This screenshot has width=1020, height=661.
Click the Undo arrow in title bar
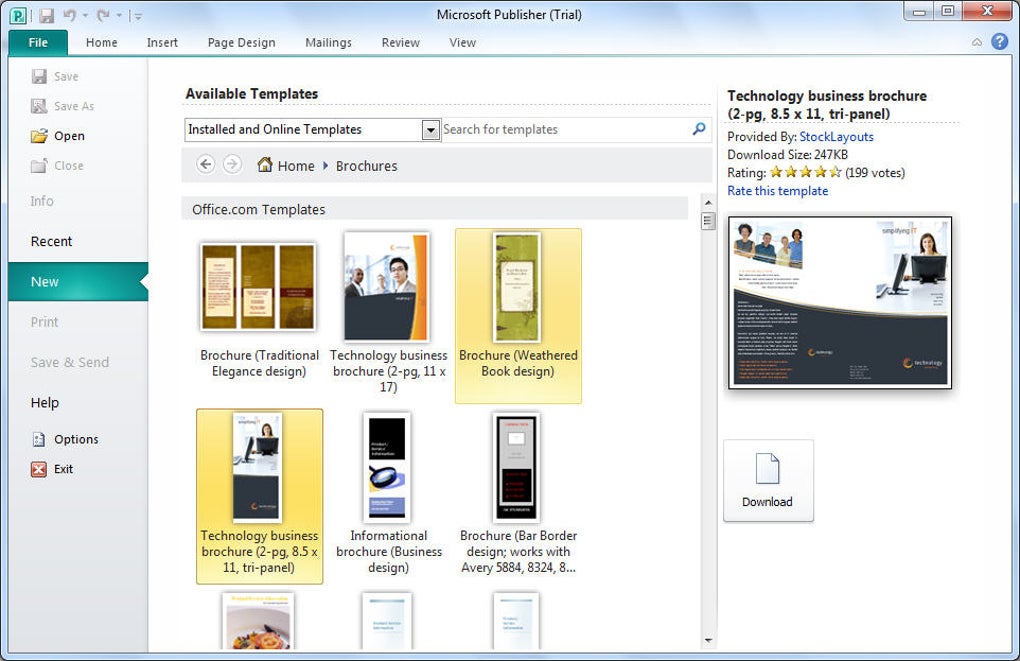(x=69, y=15)
